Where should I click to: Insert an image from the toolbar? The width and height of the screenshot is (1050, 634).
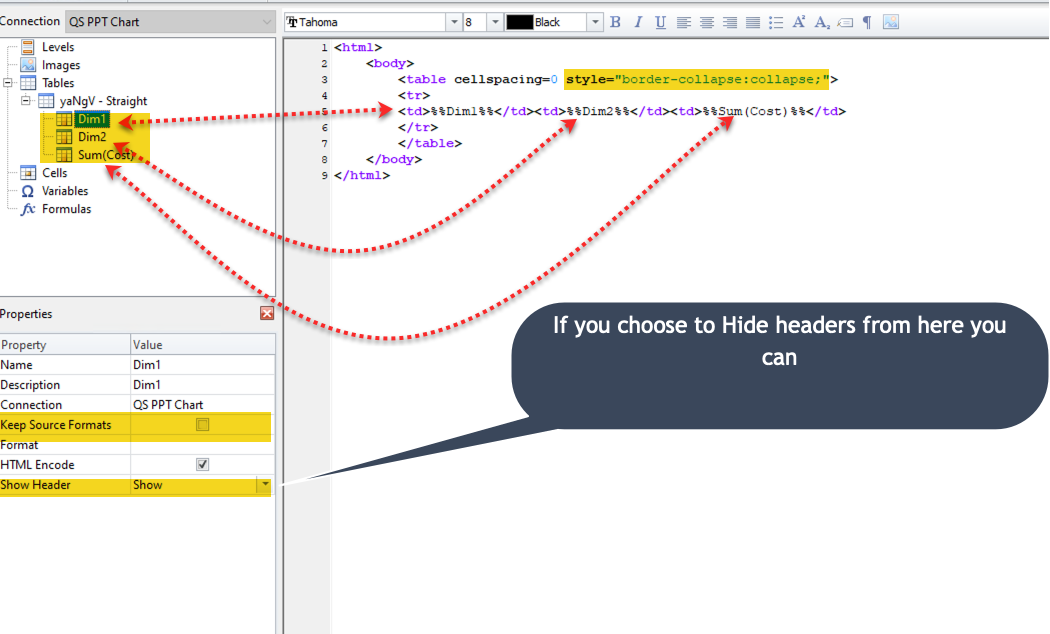891,22
